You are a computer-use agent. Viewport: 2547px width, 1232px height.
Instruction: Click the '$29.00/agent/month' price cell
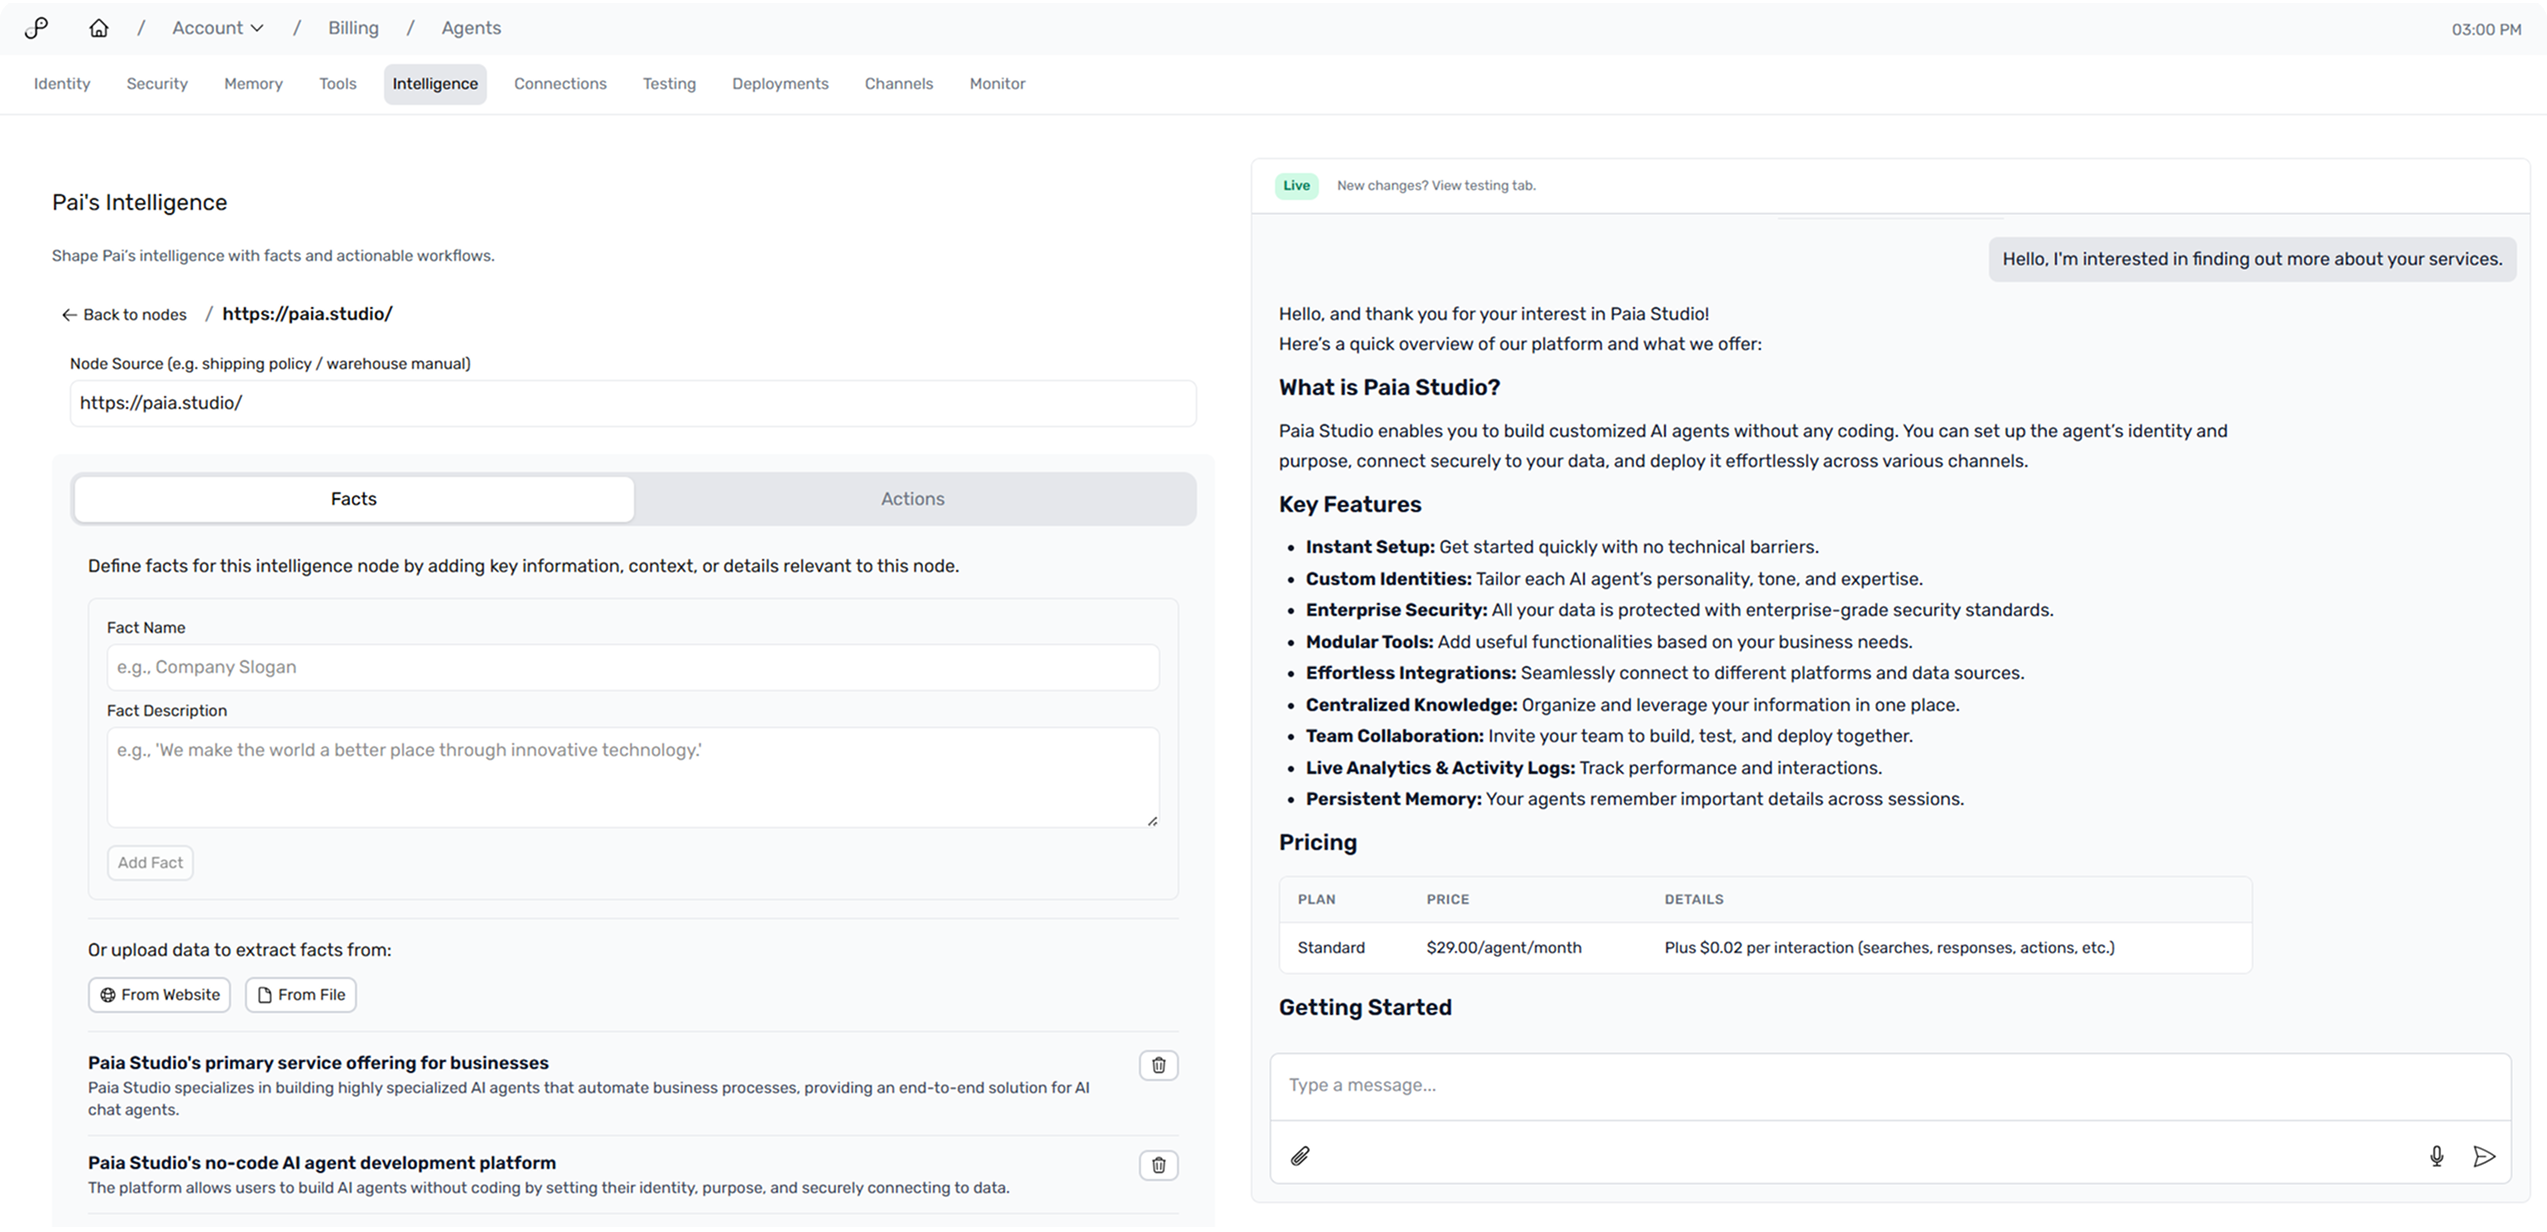(1503, 948)
